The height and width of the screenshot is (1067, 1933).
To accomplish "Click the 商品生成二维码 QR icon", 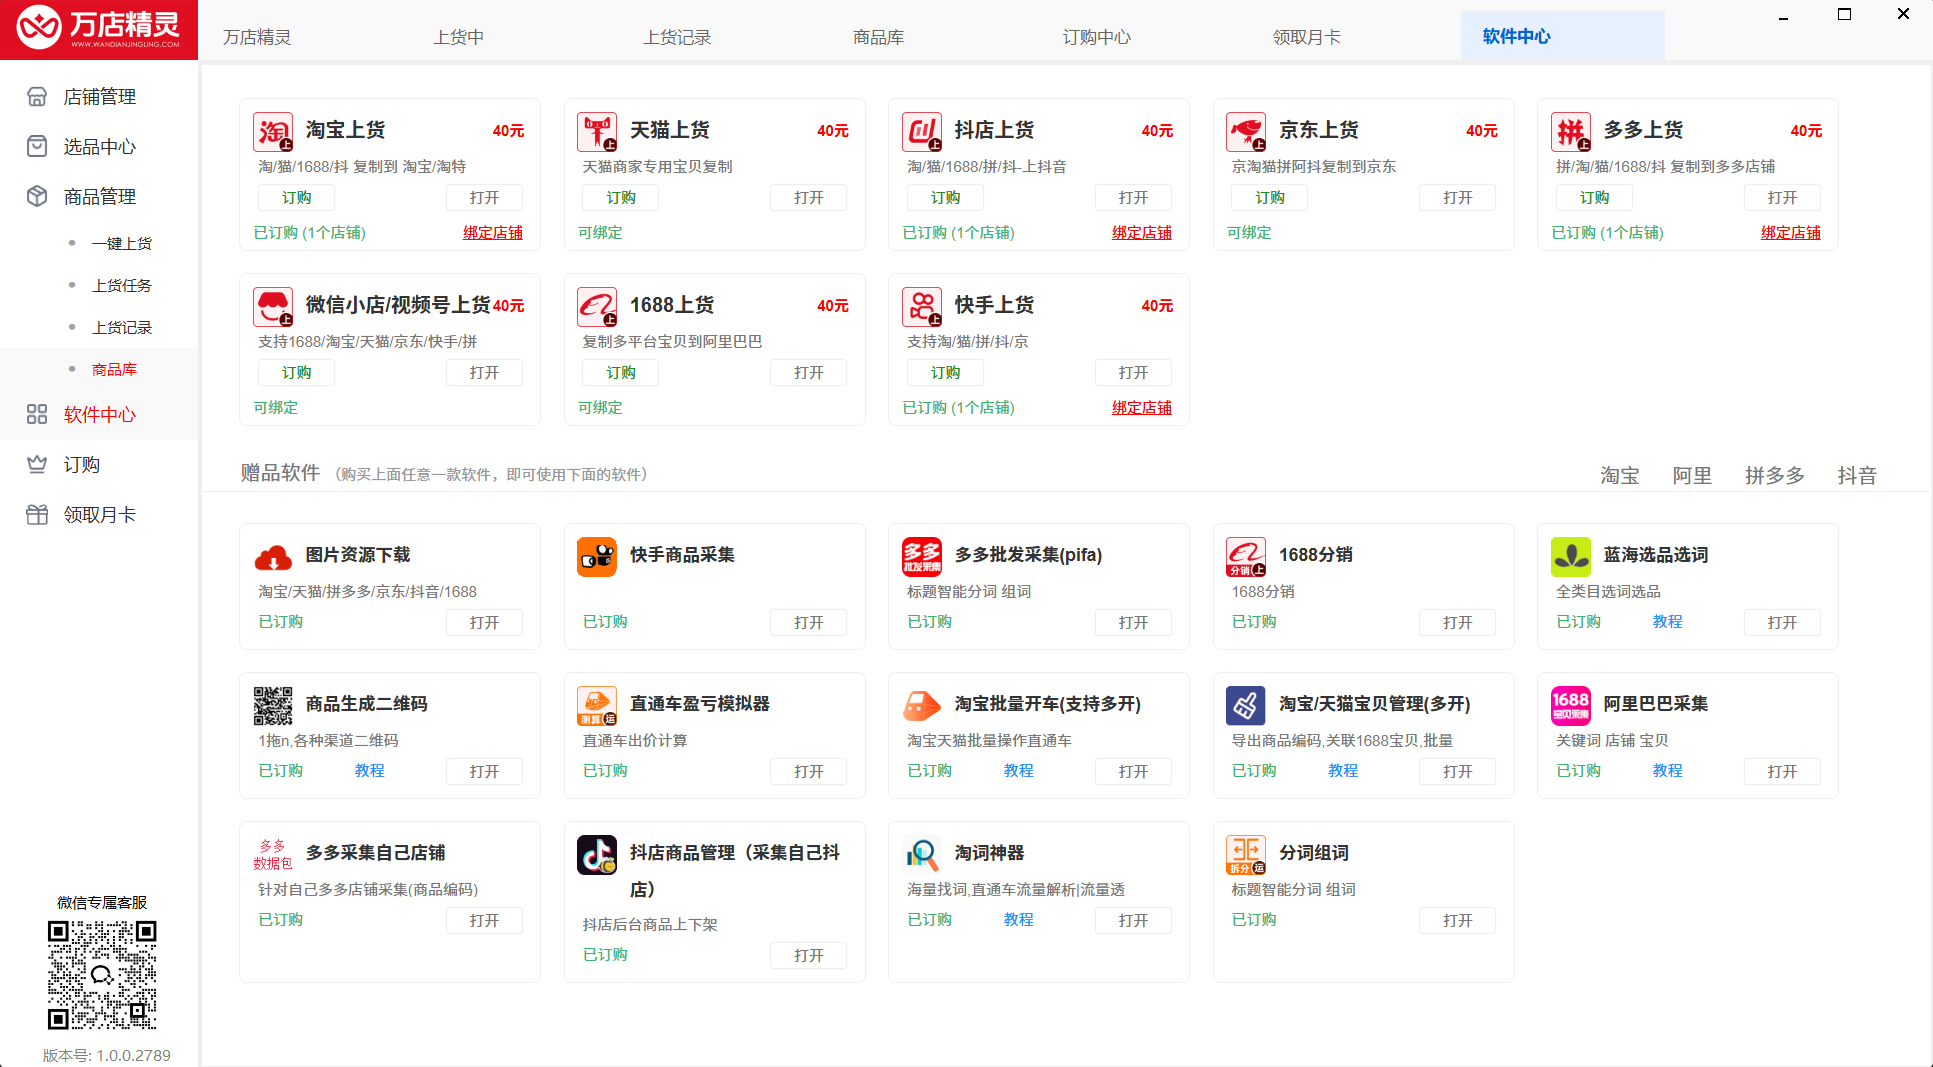I will pos(273,706).
